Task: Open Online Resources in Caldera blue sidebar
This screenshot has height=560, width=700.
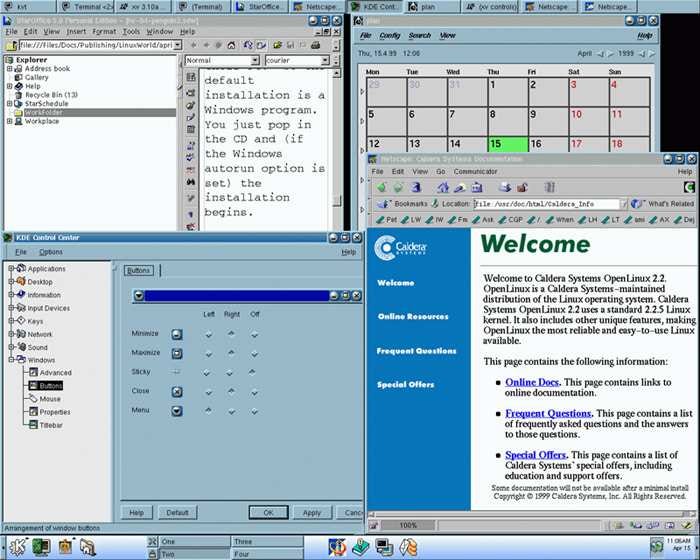Action: (x=413, y=316)
